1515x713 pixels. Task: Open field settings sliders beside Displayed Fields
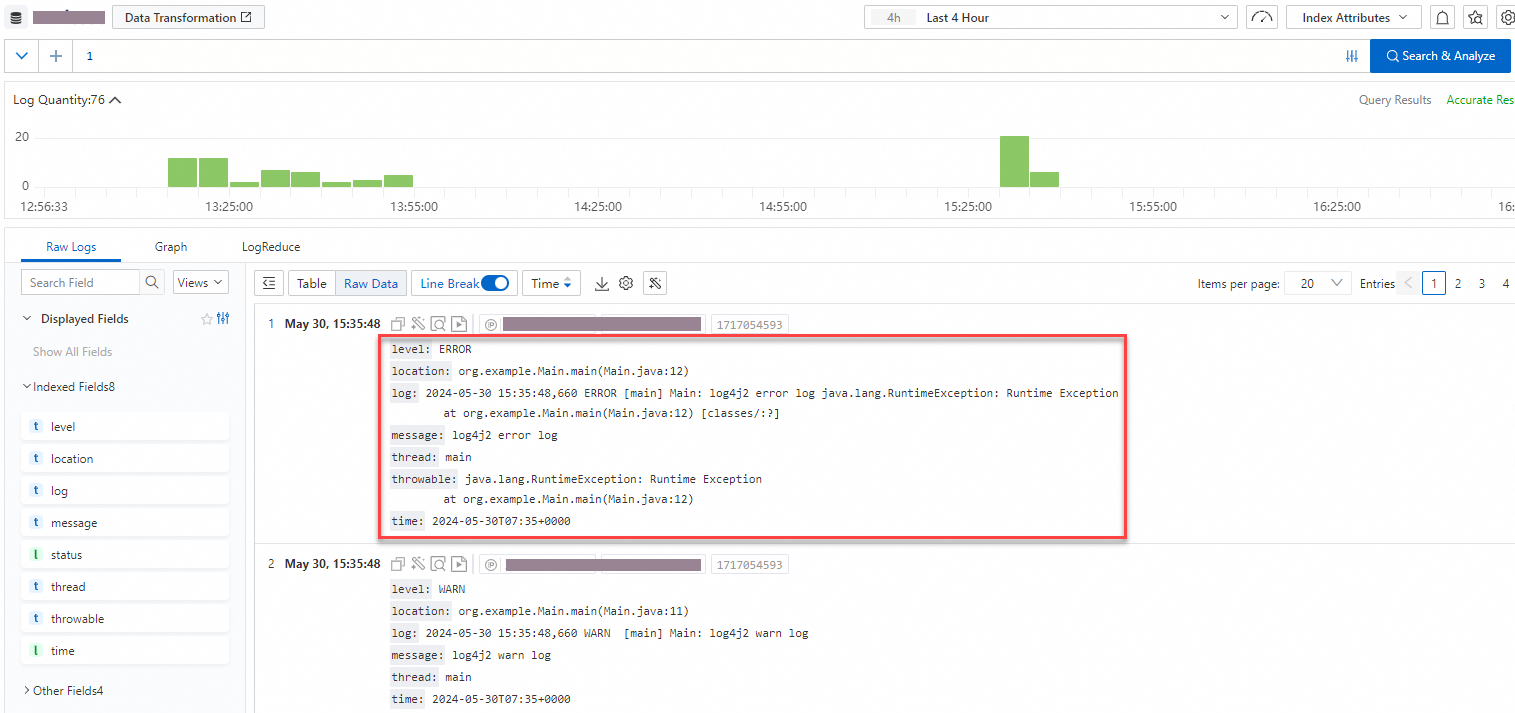223,319
